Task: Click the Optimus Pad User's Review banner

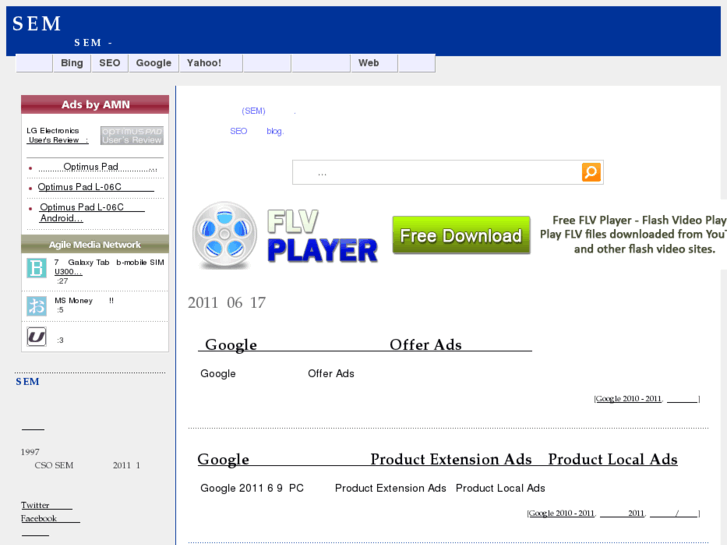Action: (132, 135)
